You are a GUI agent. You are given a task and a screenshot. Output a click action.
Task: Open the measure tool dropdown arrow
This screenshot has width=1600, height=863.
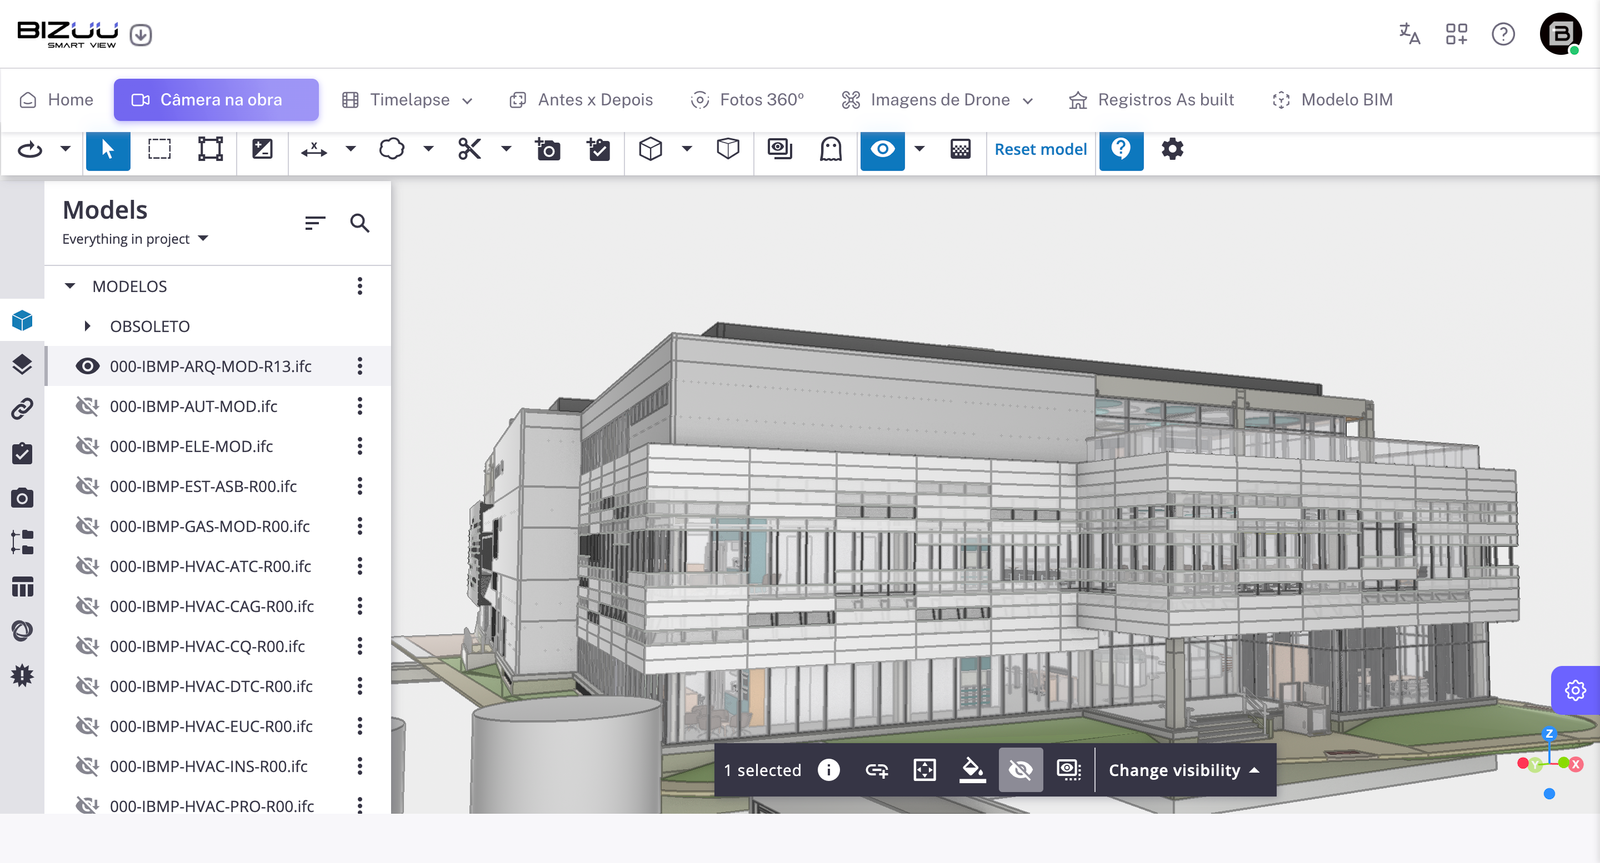point(350,150)
